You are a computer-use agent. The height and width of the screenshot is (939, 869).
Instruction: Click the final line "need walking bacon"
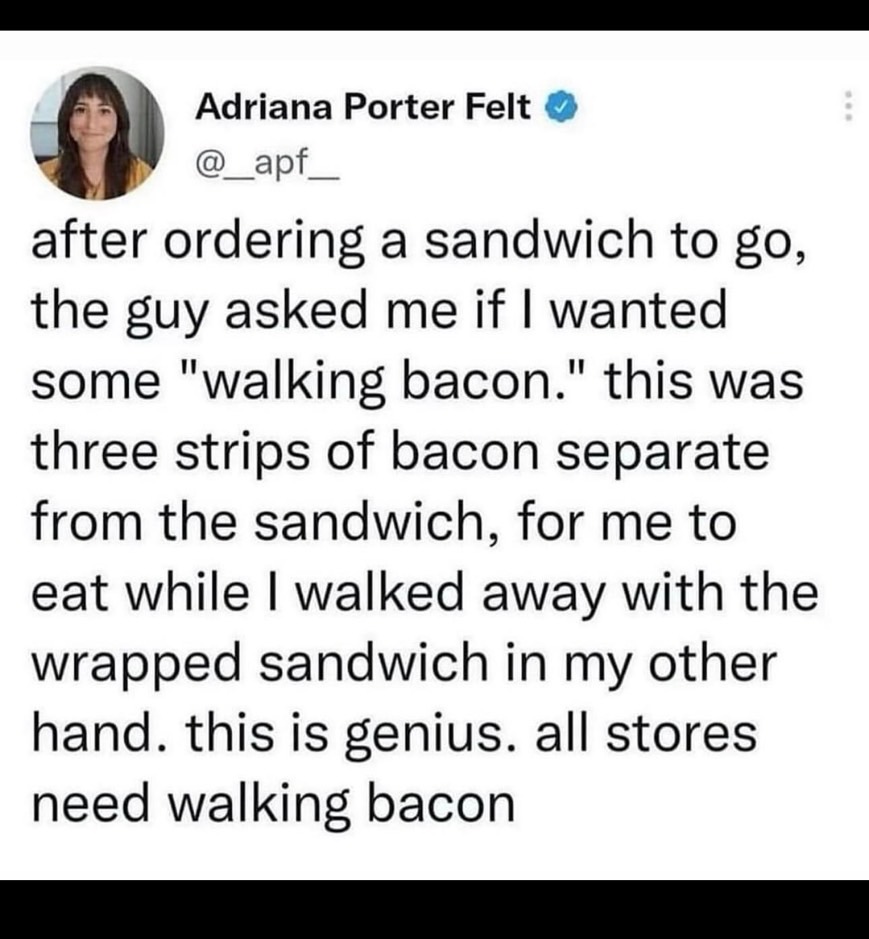[x=274, y=804]
